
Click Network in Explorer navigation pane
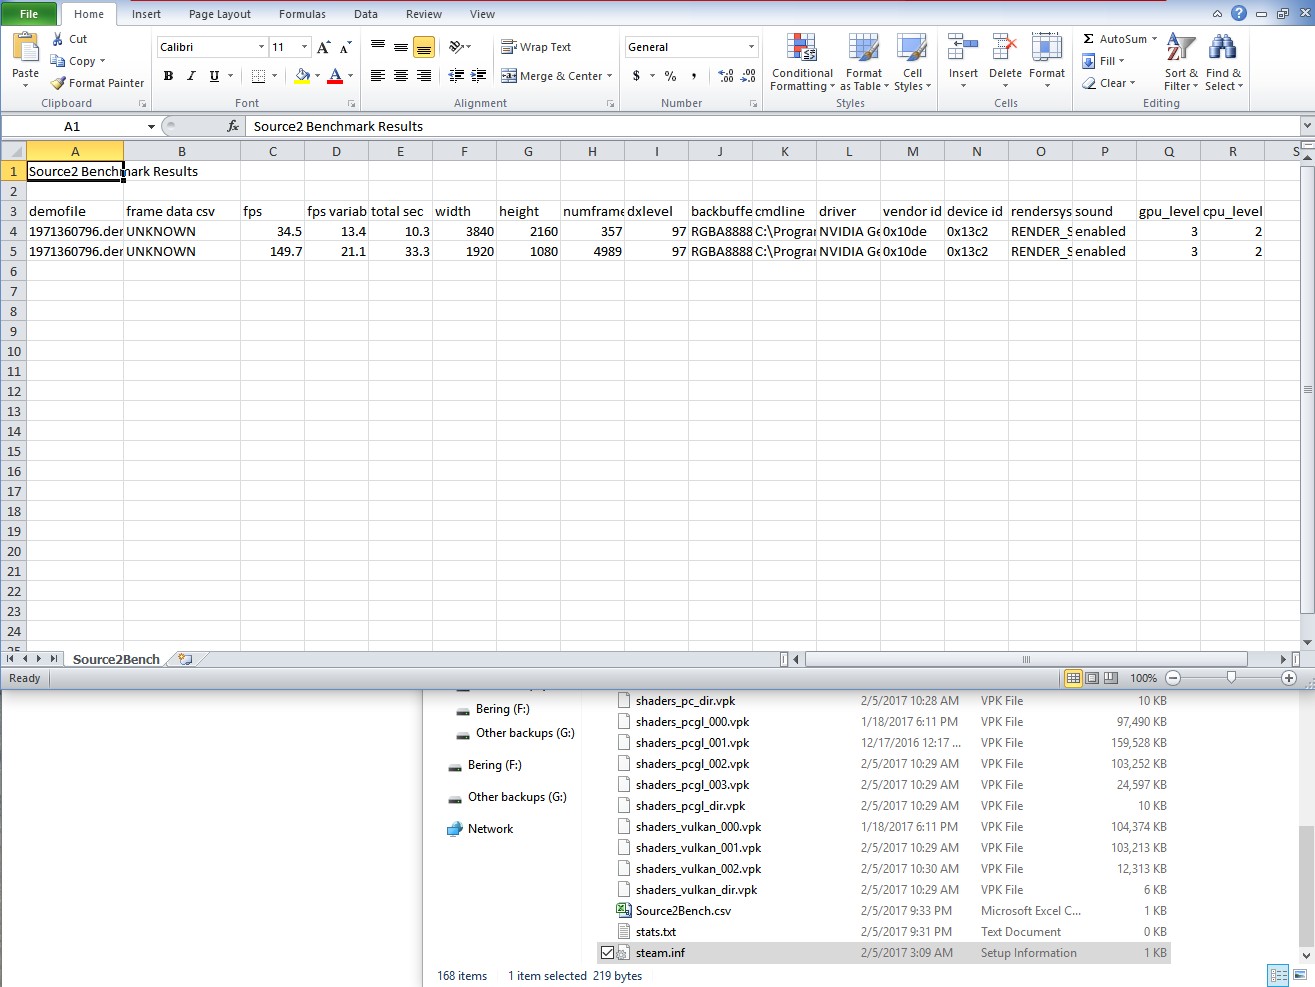[490, 829]
